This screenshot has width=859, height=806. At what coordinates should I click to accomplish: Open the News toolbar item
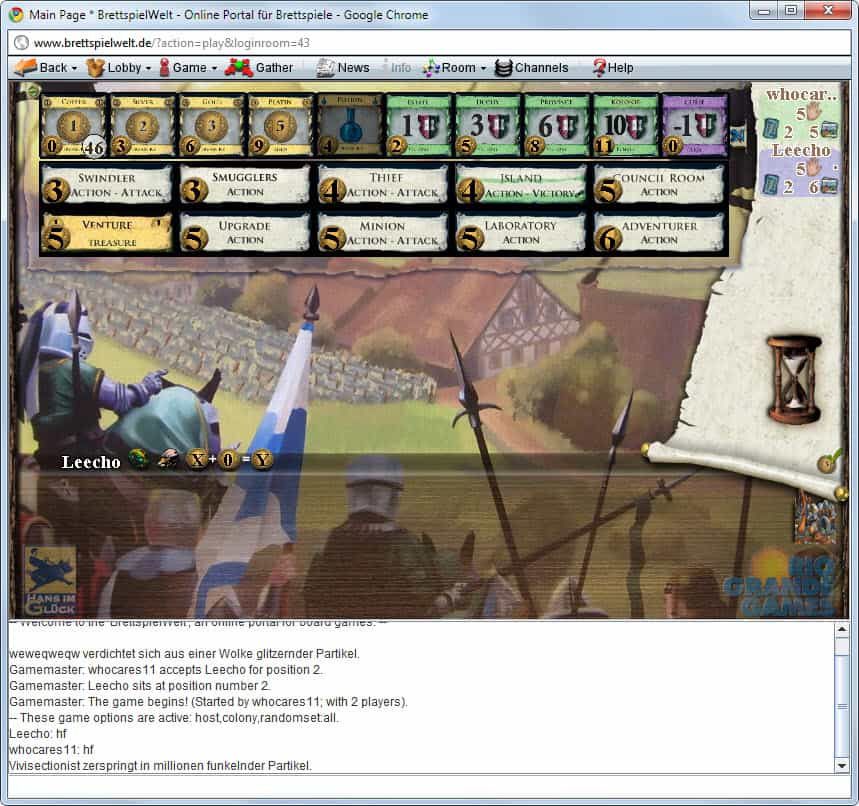click(343, 67)
